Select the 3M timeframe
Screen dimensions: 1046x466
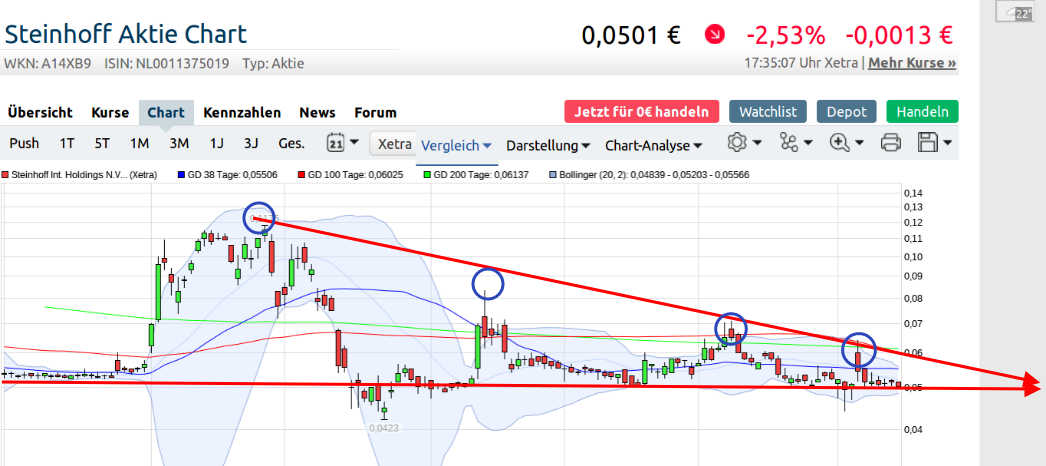pyautogui.click(x=179, y=143)
